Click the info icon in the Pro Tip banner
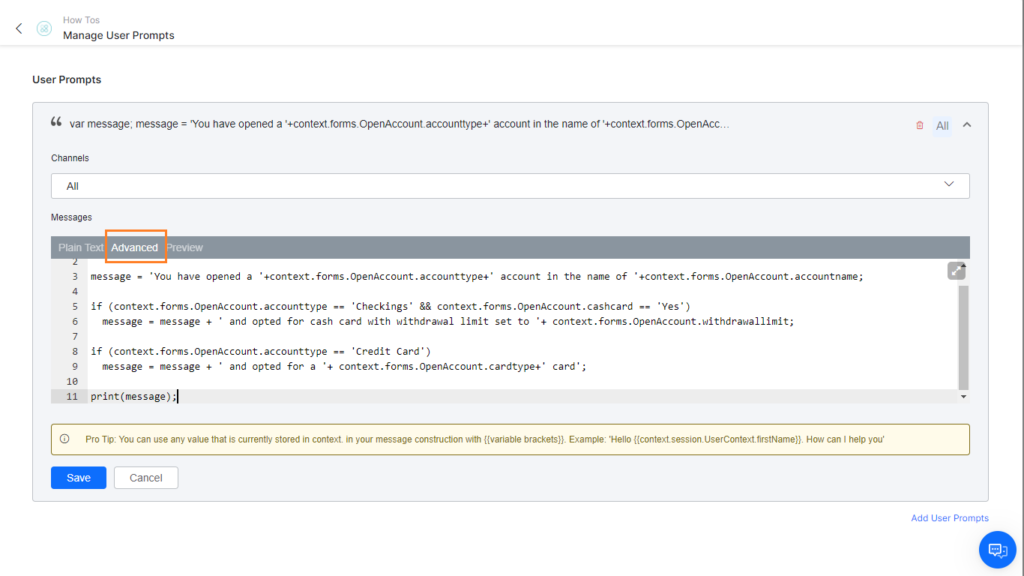Viewport: 1024px width, 576px height. coord(66,439)
